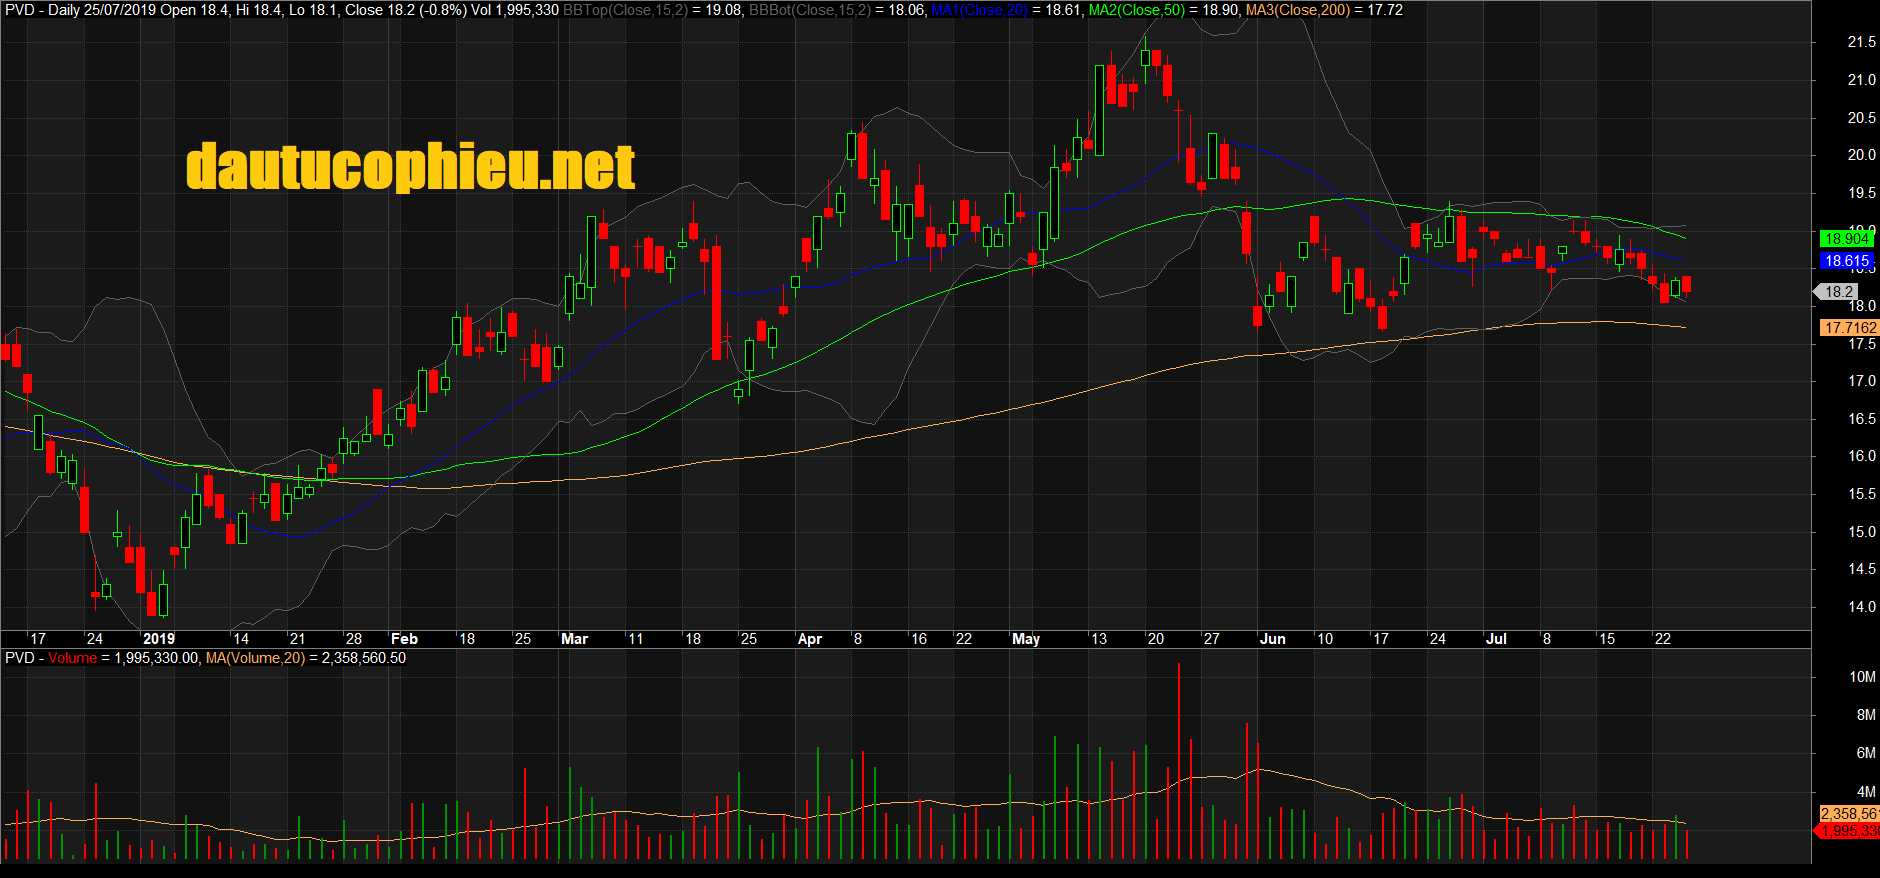Click the red Volume label in lower pane
Viewport: 1880px width, 878px height.
(x=72, y=658)
